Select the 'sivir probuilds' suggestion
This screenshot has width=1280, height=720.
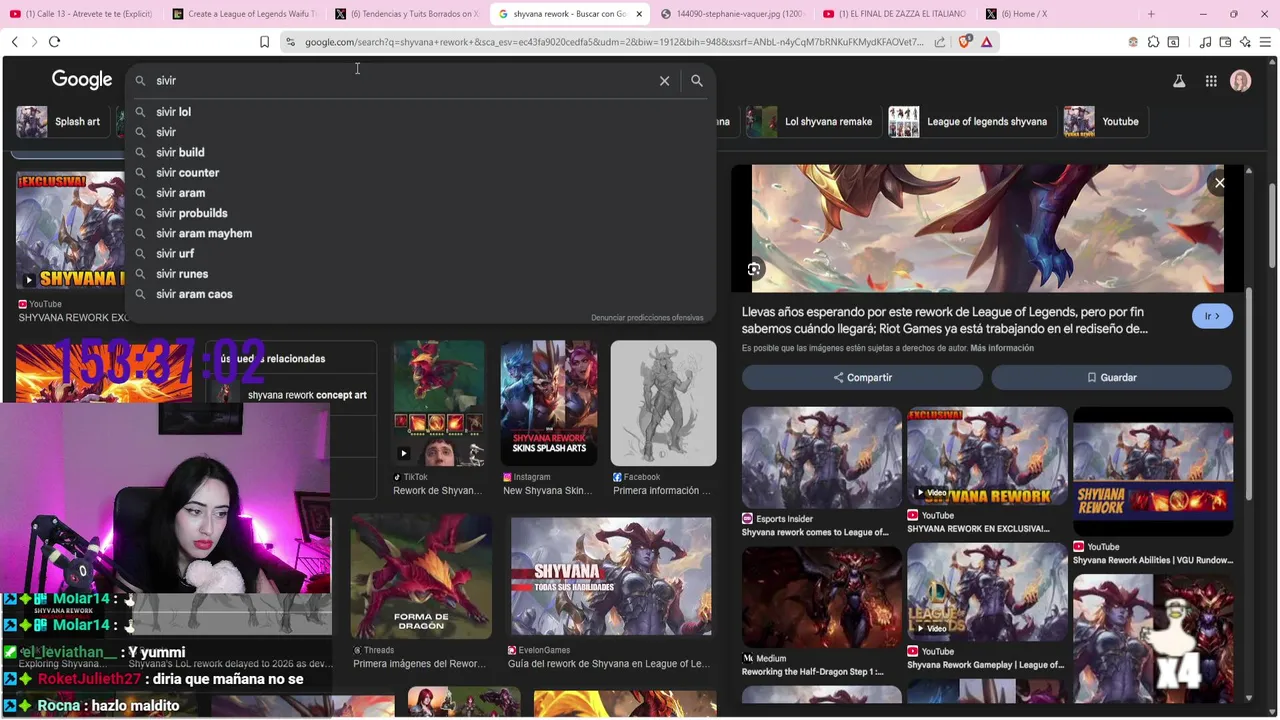420,213
